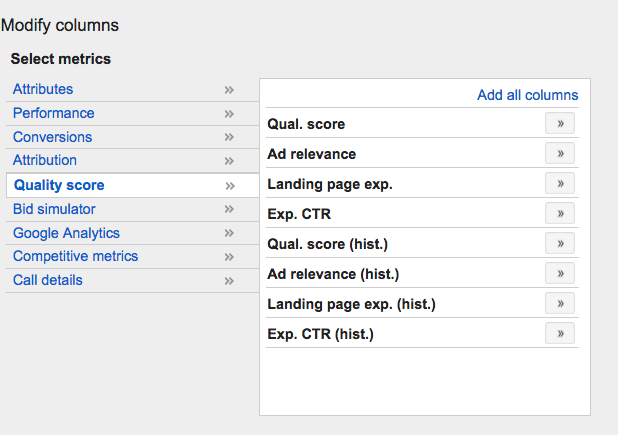Expand Attributes metrics chevron arrow
Viewport: 618px width, 435px height.
click(229, 90)
